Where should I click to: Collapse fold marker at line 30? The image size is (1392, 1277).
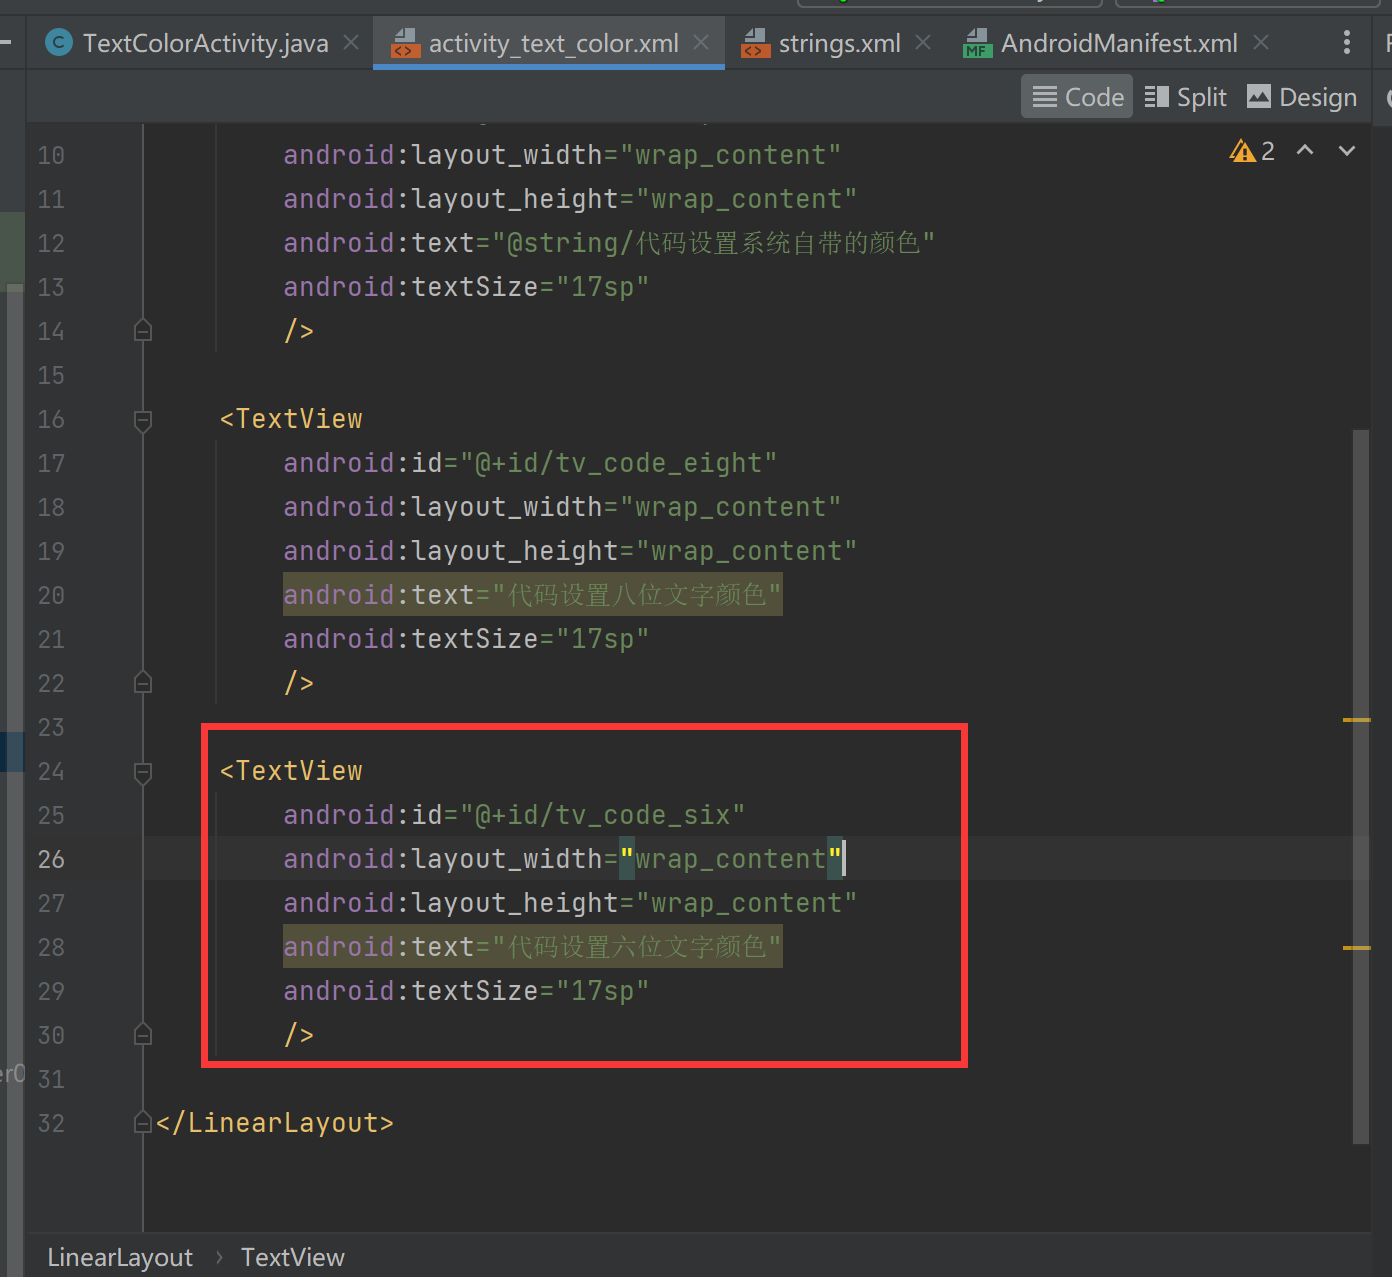tap(143, 1034)
